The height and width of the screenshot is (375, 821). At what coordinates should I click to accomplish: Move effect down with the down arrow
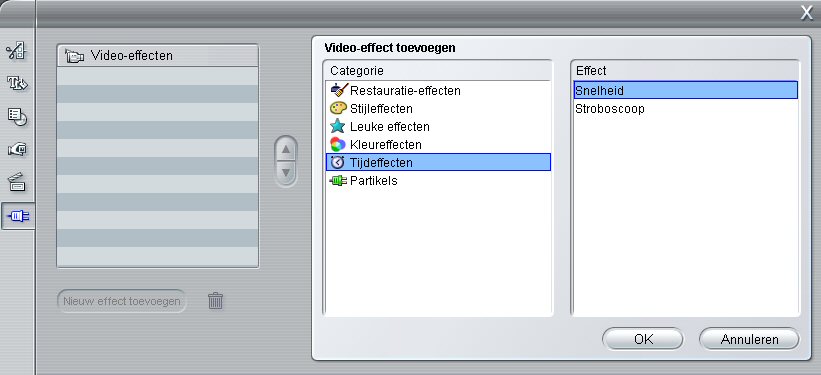pos(285,172)
